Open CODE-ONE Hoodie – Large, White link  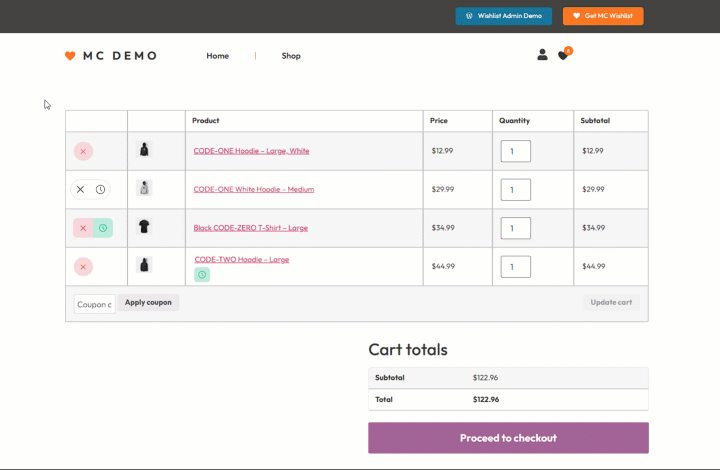pos(251,151)
